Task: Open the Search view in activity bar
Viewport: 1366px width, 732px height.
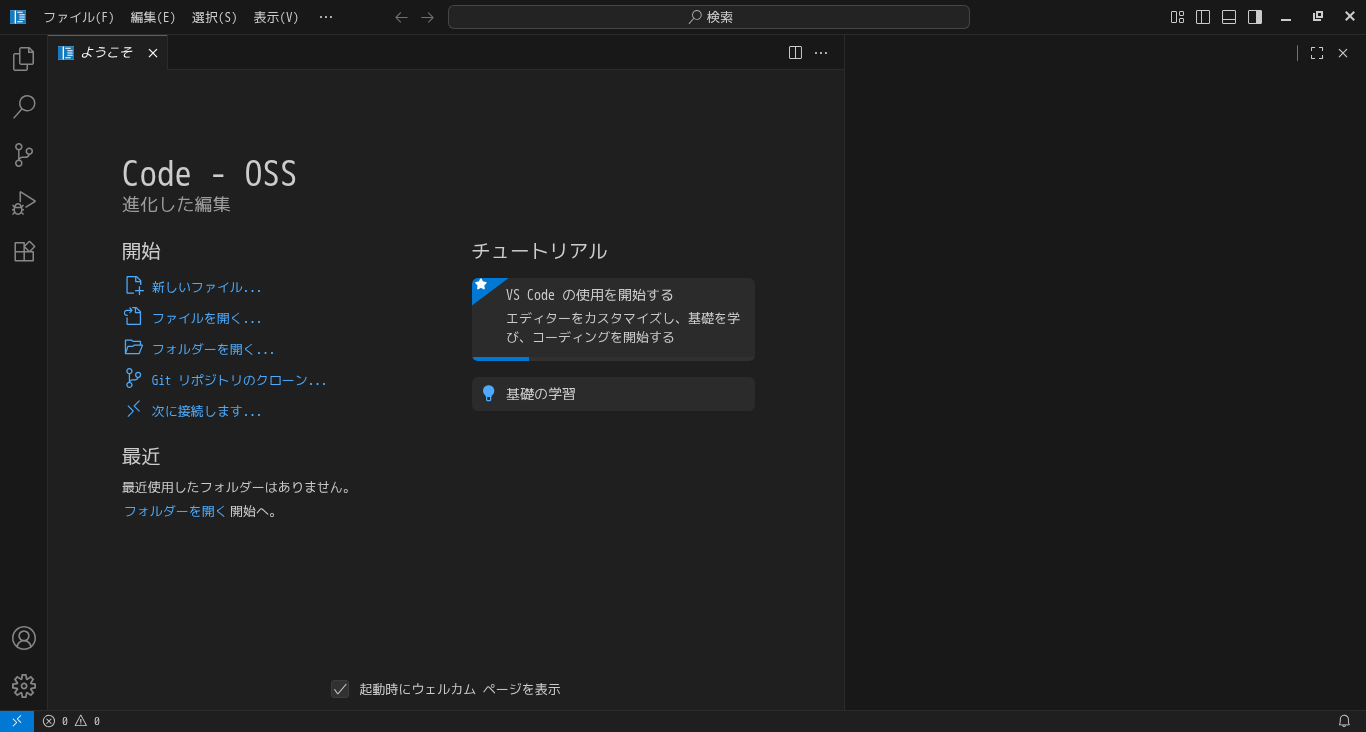Action: pos(24,107)
